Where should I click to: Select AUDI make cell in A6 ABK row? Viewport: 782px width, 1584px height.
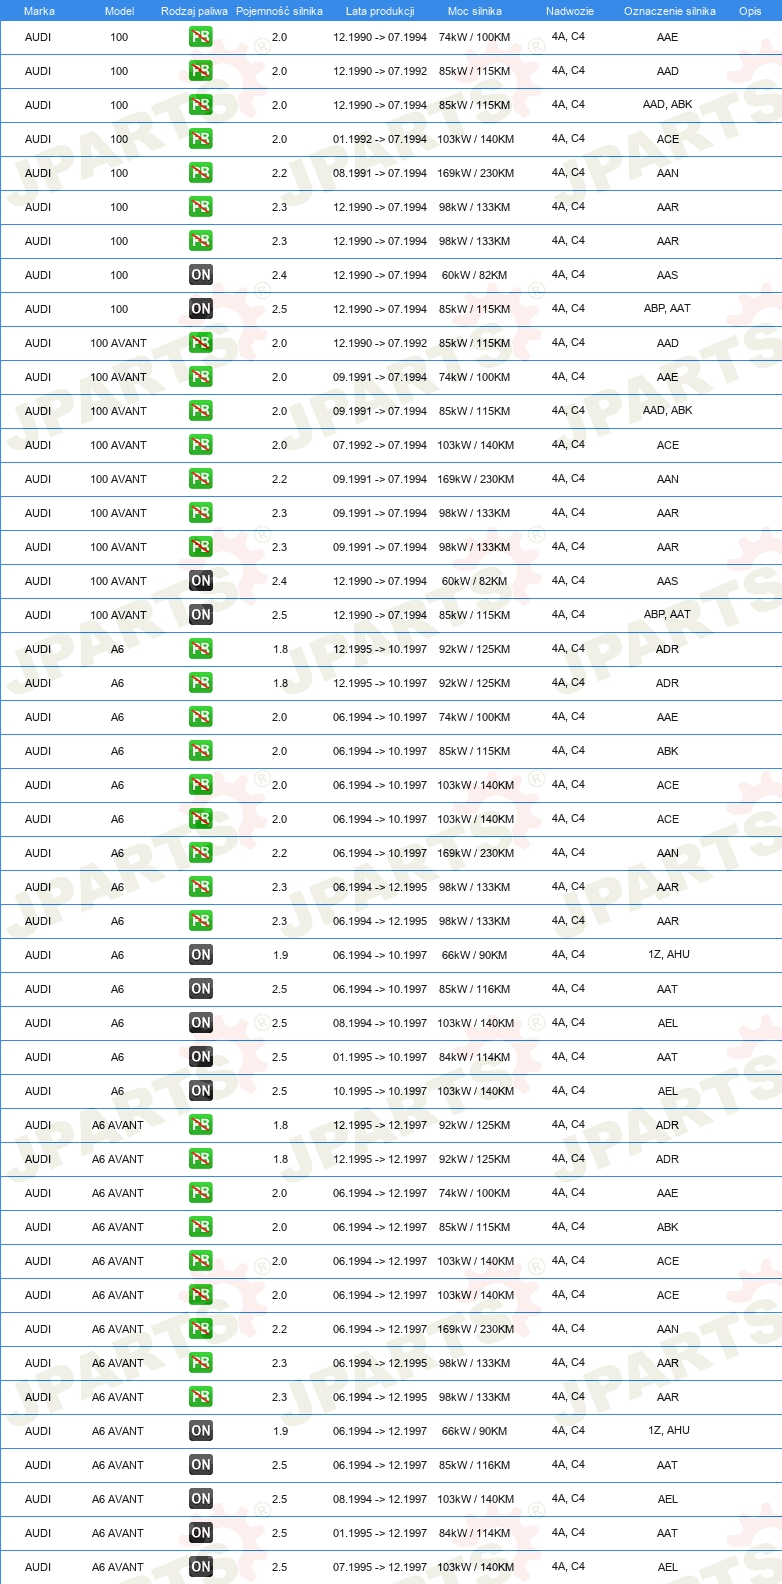(x=38, y=751)
